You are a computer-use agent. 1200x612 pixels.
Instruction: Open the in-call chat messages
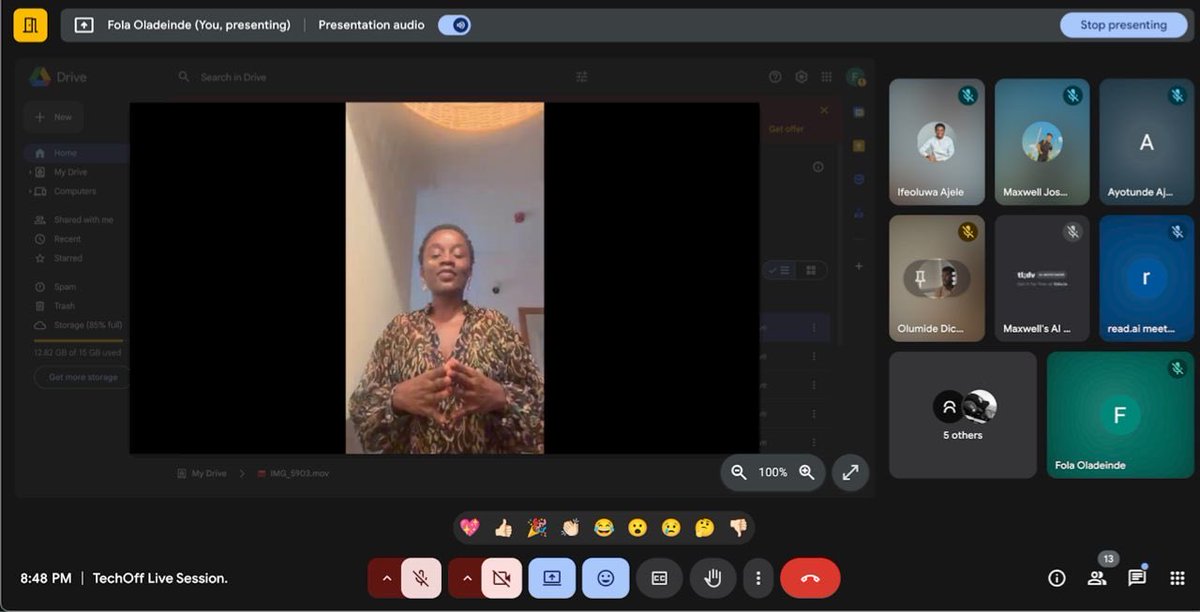1137,577
